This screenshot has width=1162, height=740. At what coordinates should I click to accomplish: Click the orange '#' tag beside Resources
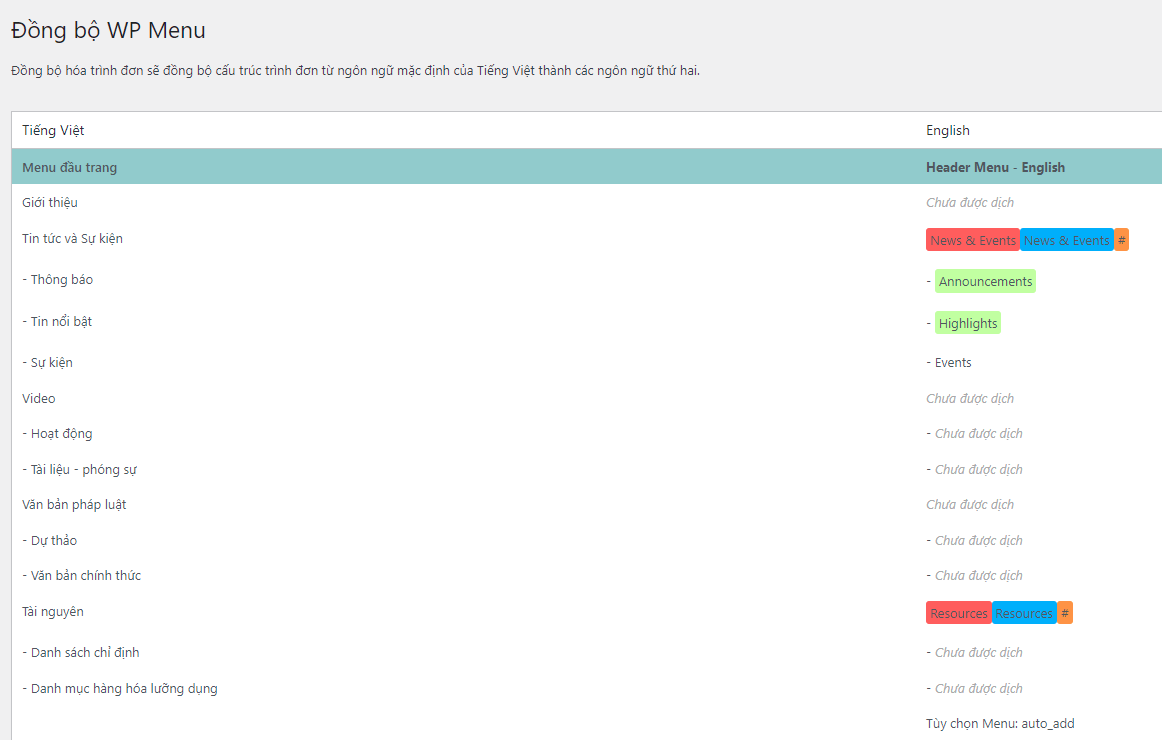coord(1065,613)
